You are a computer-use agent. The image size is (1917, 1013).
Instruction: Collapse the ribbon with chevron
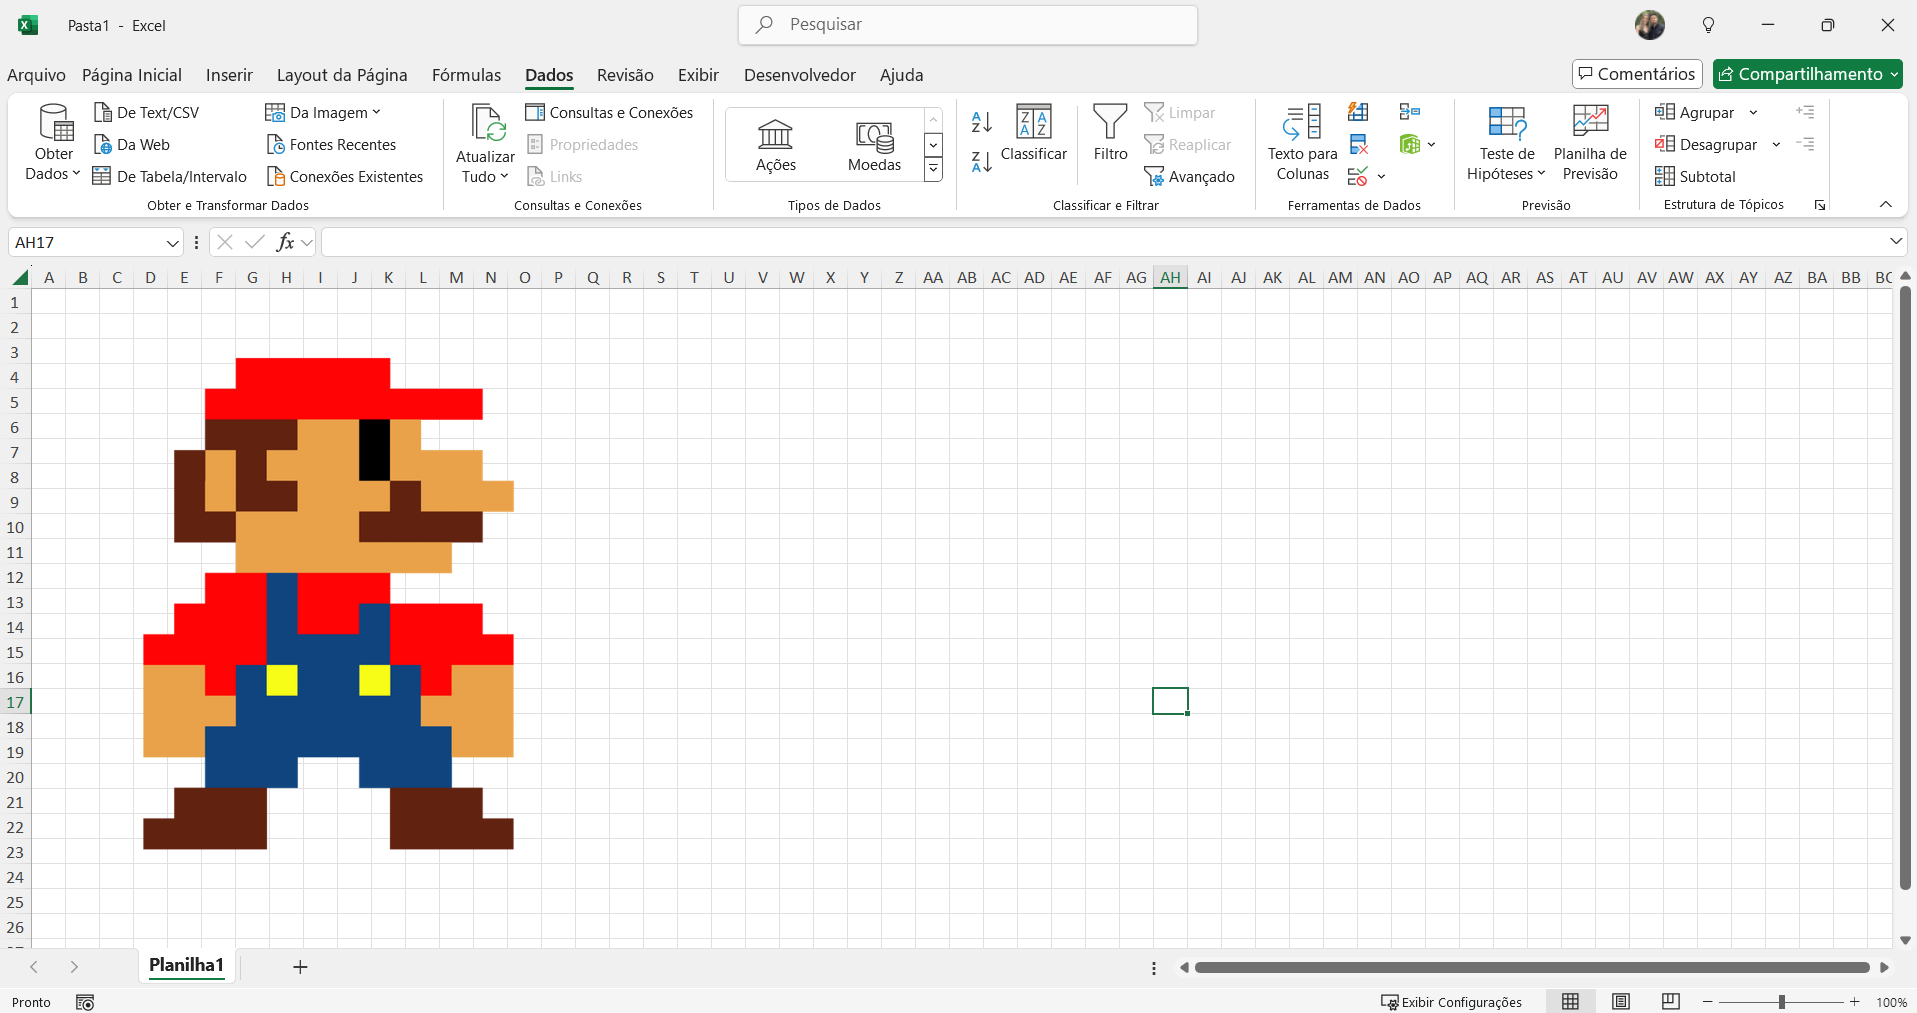[1885, 204]
